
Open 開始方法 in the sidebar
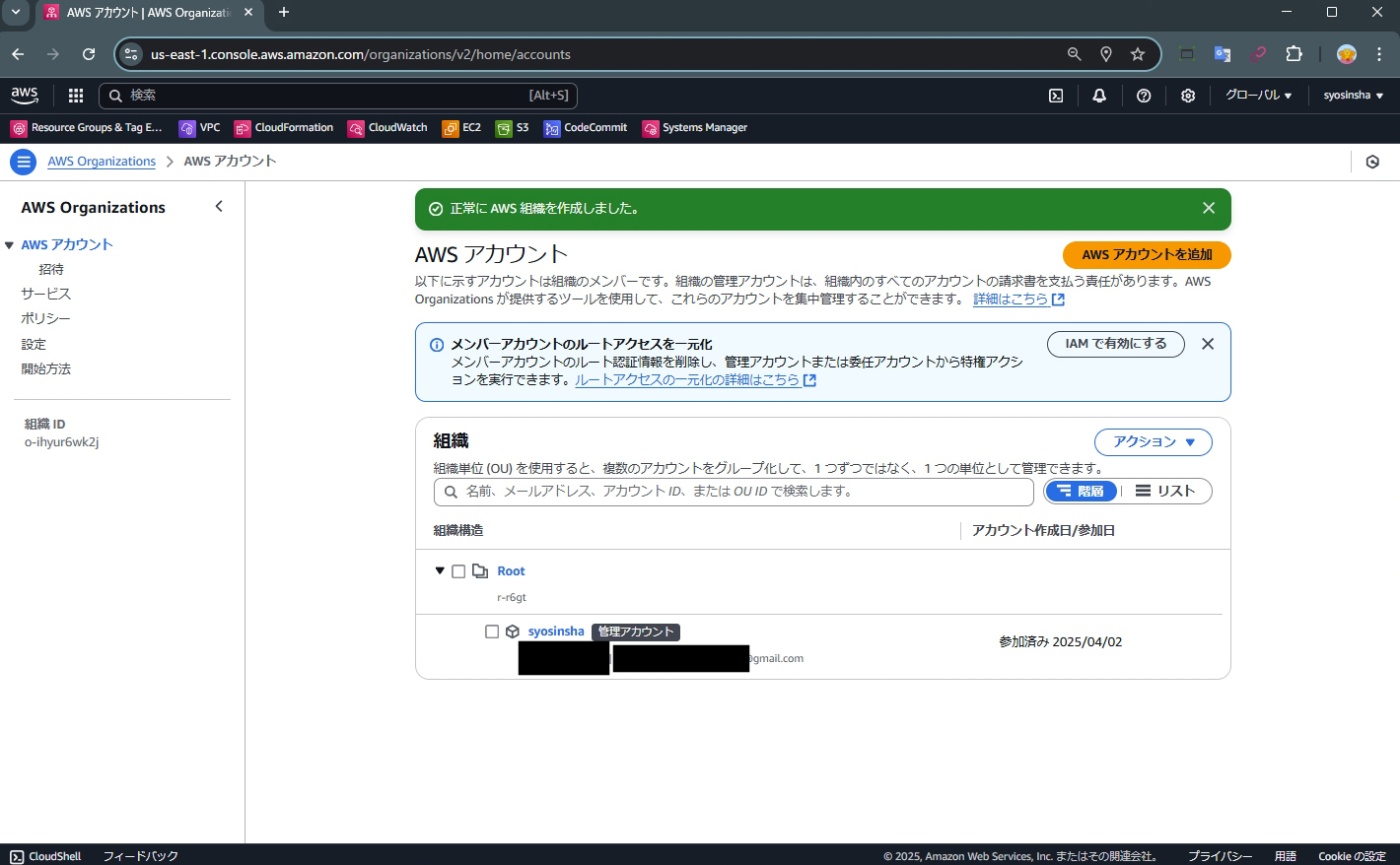coord(46,369)
